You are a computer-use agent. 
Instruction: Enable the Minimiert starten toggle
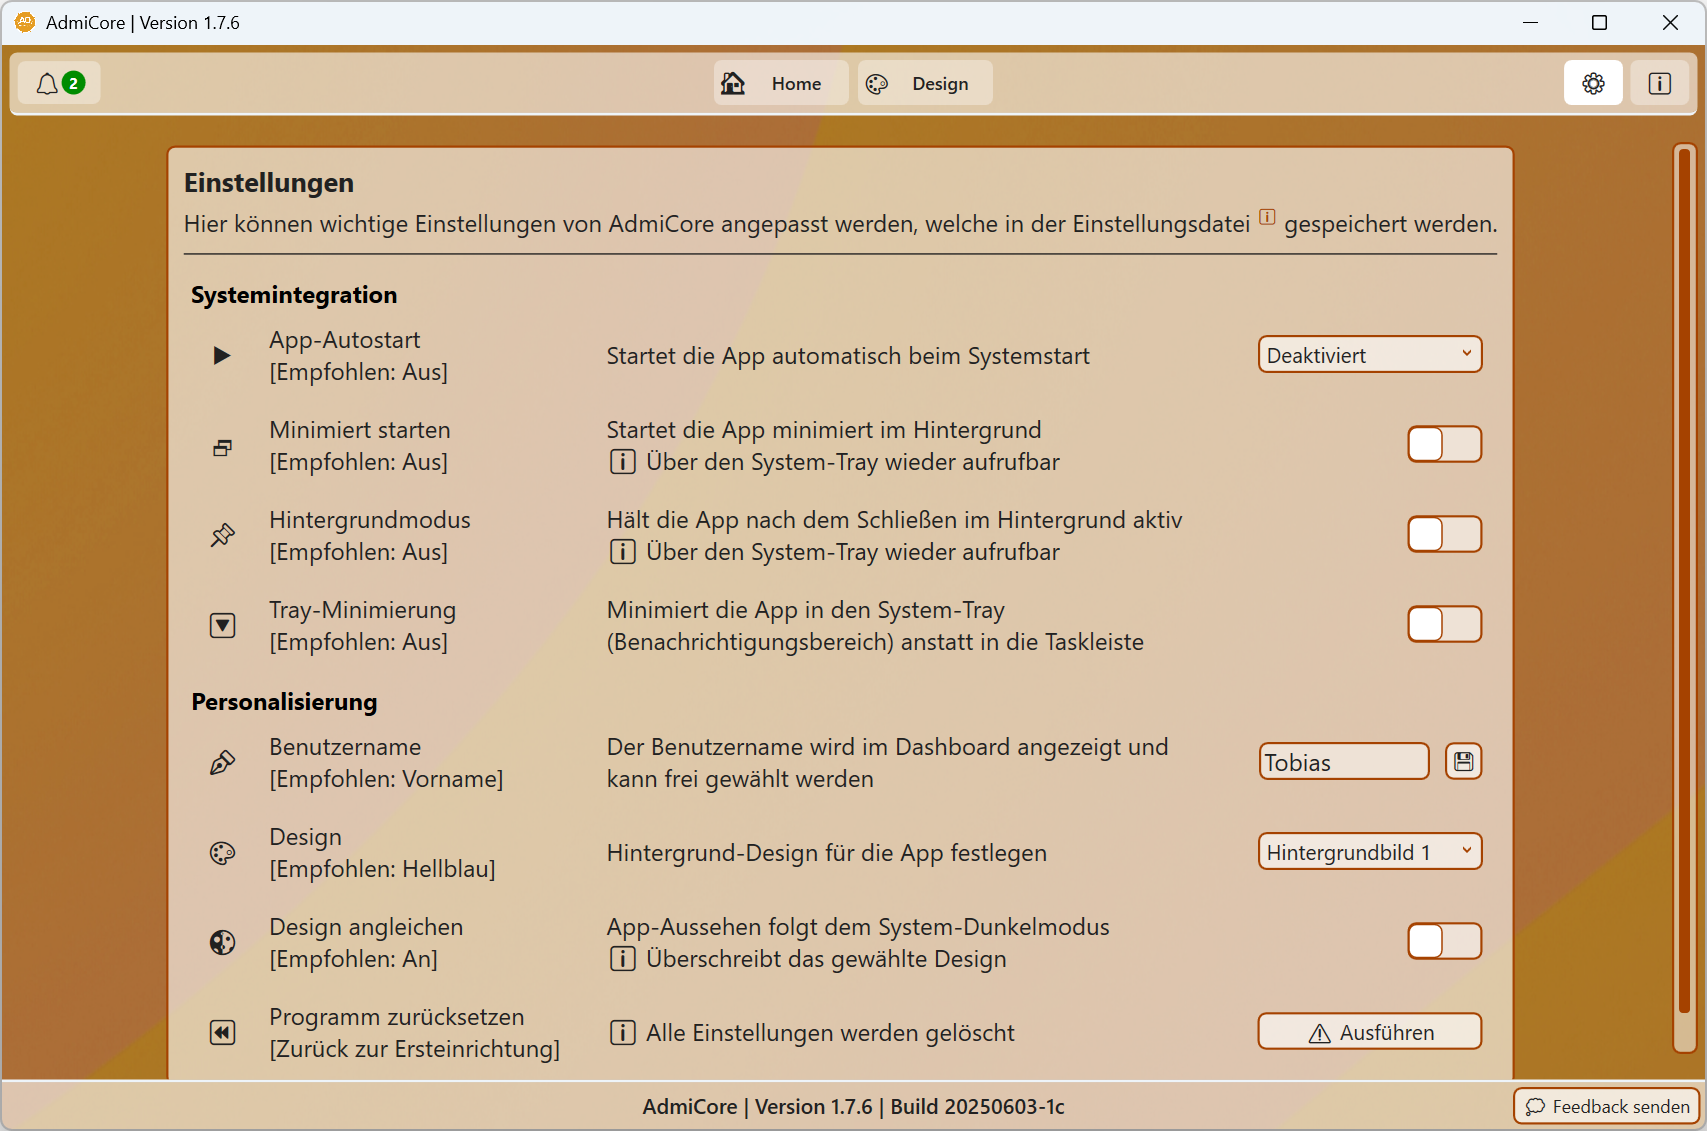1444,445
